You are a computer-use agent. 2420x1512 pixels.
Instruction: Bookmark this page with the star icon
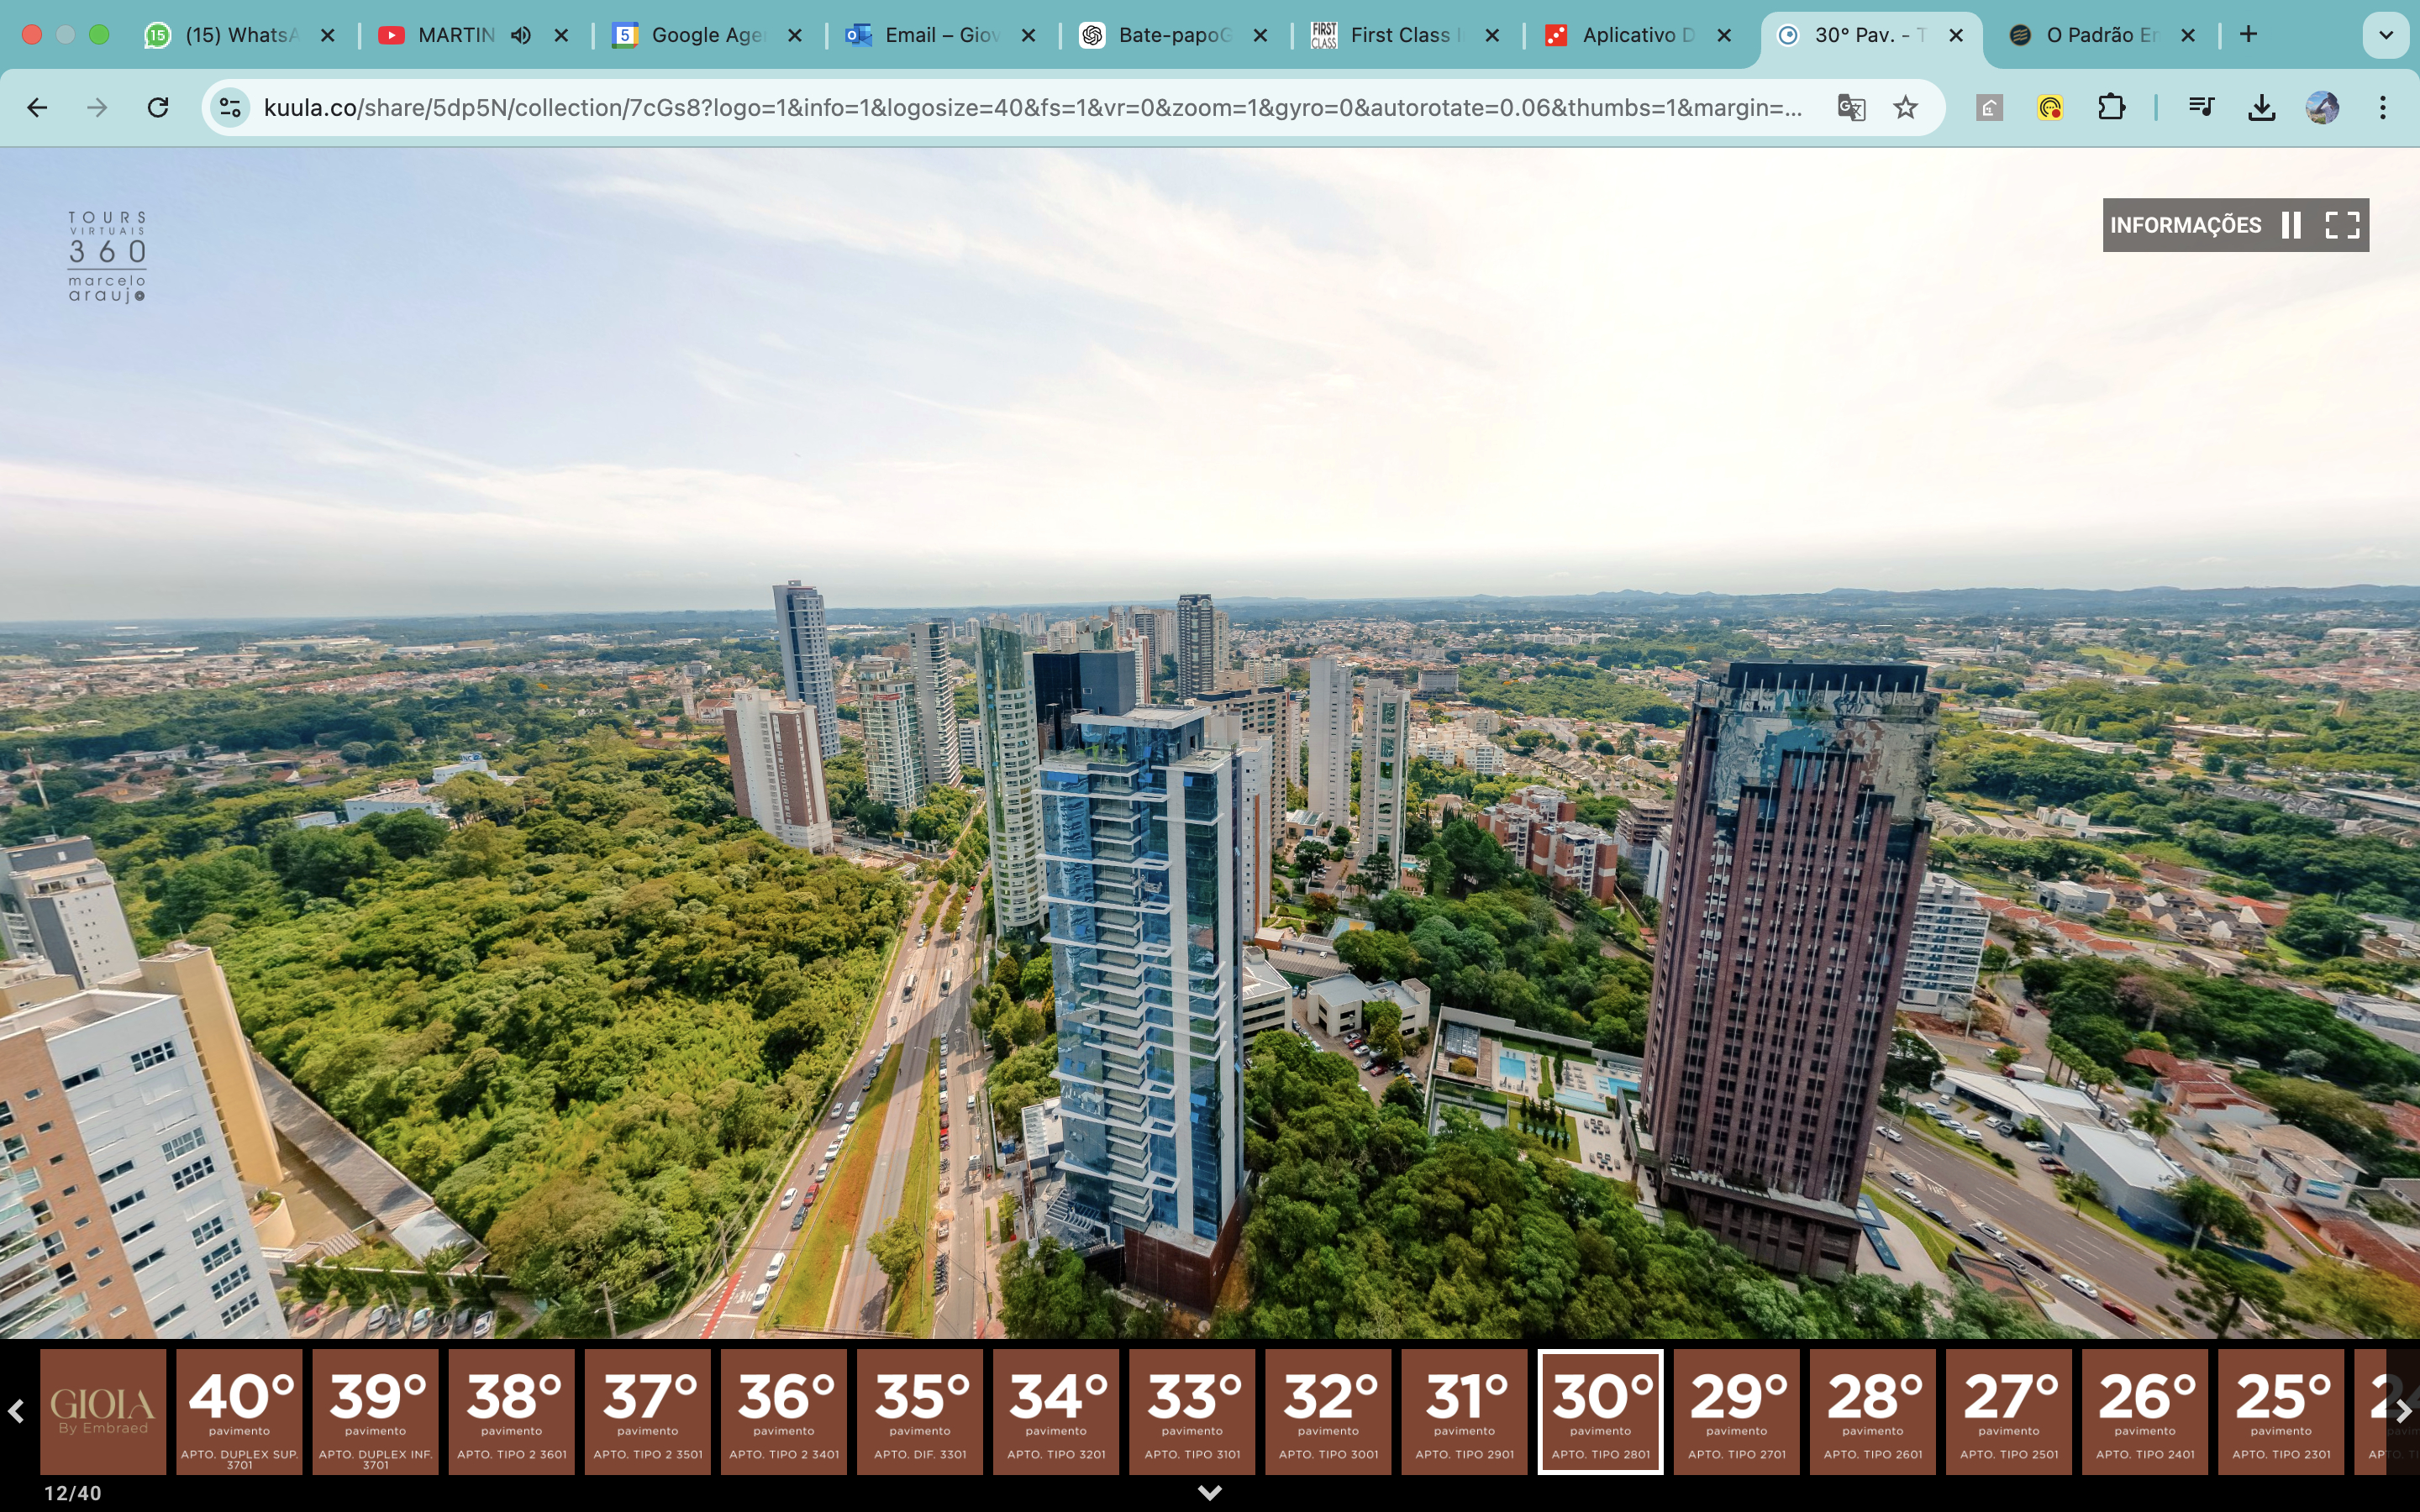pos(1906,107)
